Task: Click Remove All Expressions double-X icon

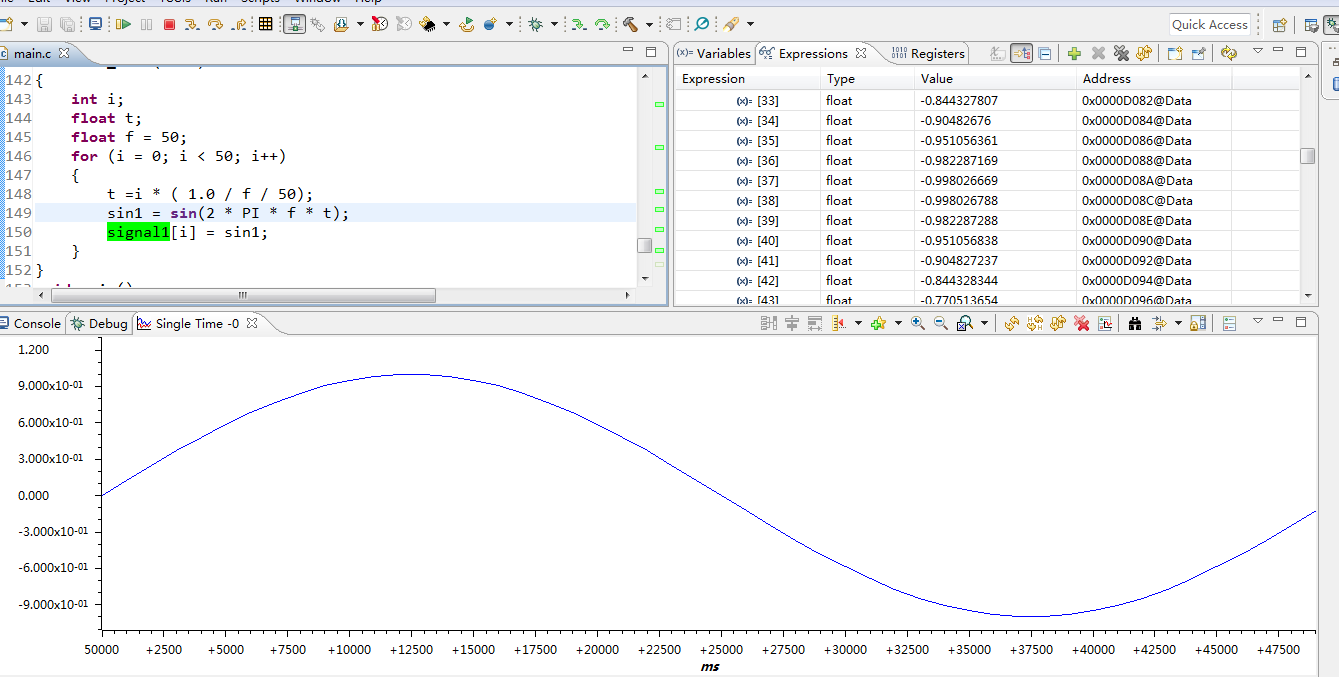Action: (1121, 53)
